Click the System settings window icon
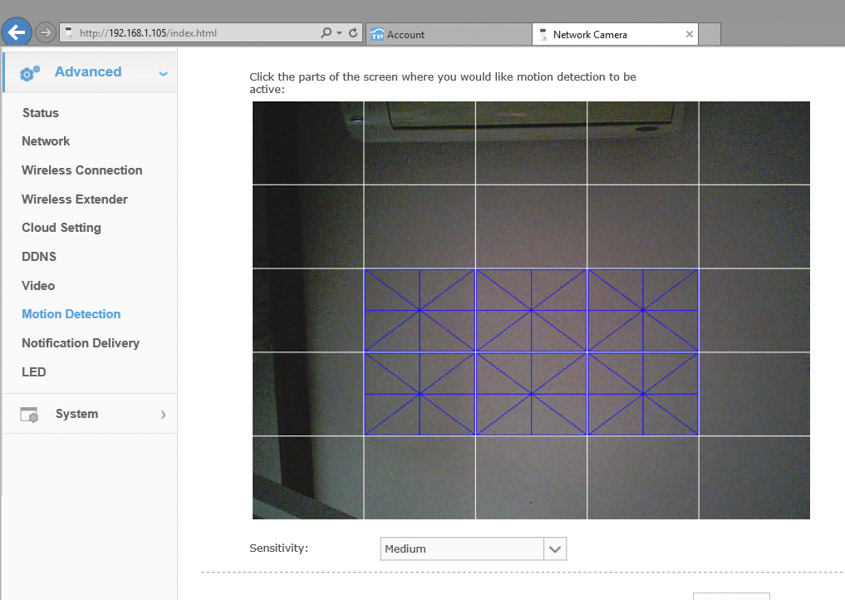The width and height of the screenshot is (845, 600). tap(29, 414)
